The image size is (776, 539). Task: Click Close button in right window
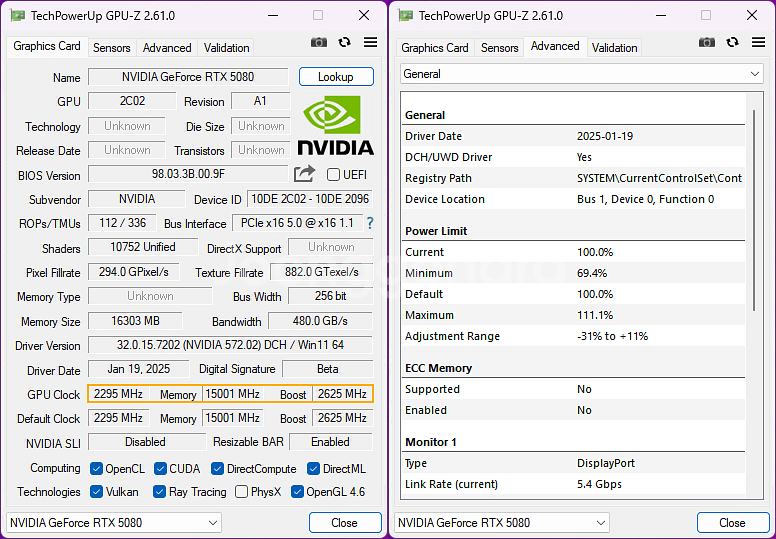point(733,523)
